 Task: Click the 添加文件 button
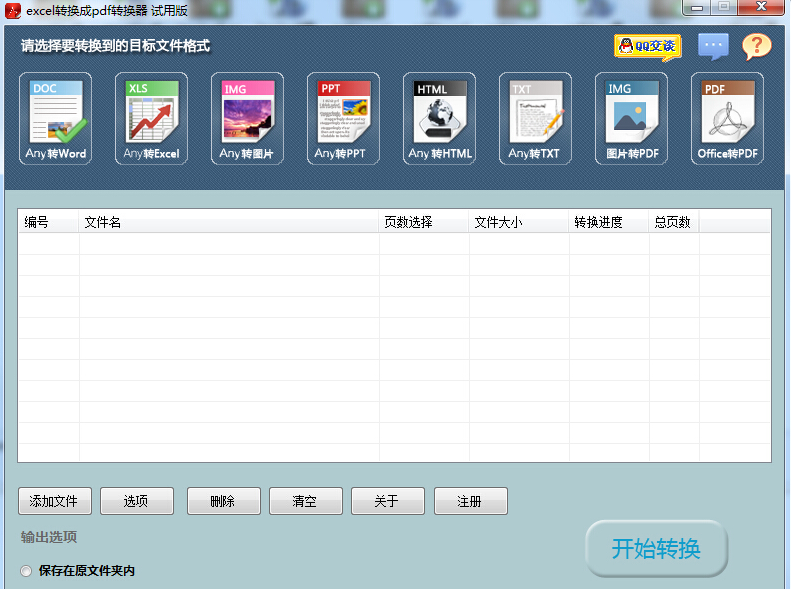coord(55,501)
